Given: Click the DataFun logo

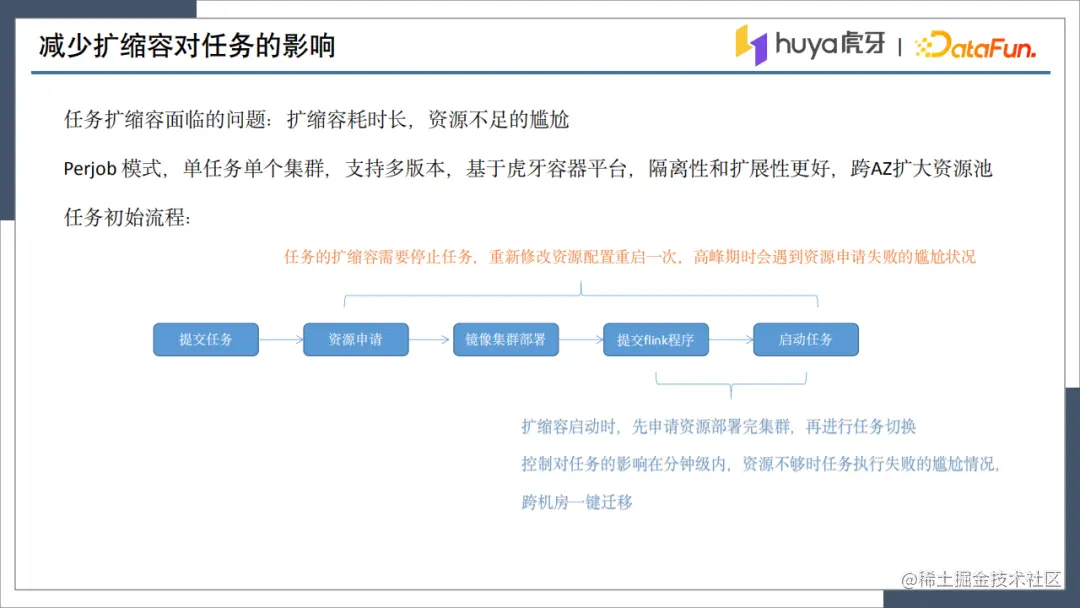Looking at the screenshot, I should (975, 45).
